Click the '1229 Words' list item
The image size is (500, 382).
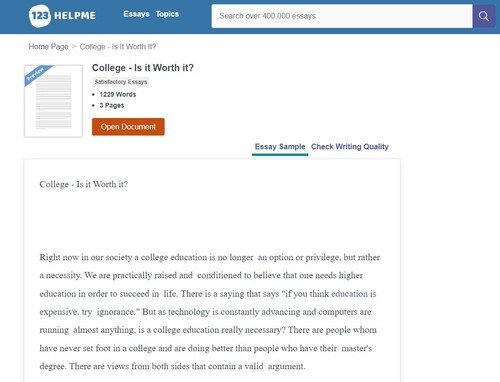click(118, 94)
